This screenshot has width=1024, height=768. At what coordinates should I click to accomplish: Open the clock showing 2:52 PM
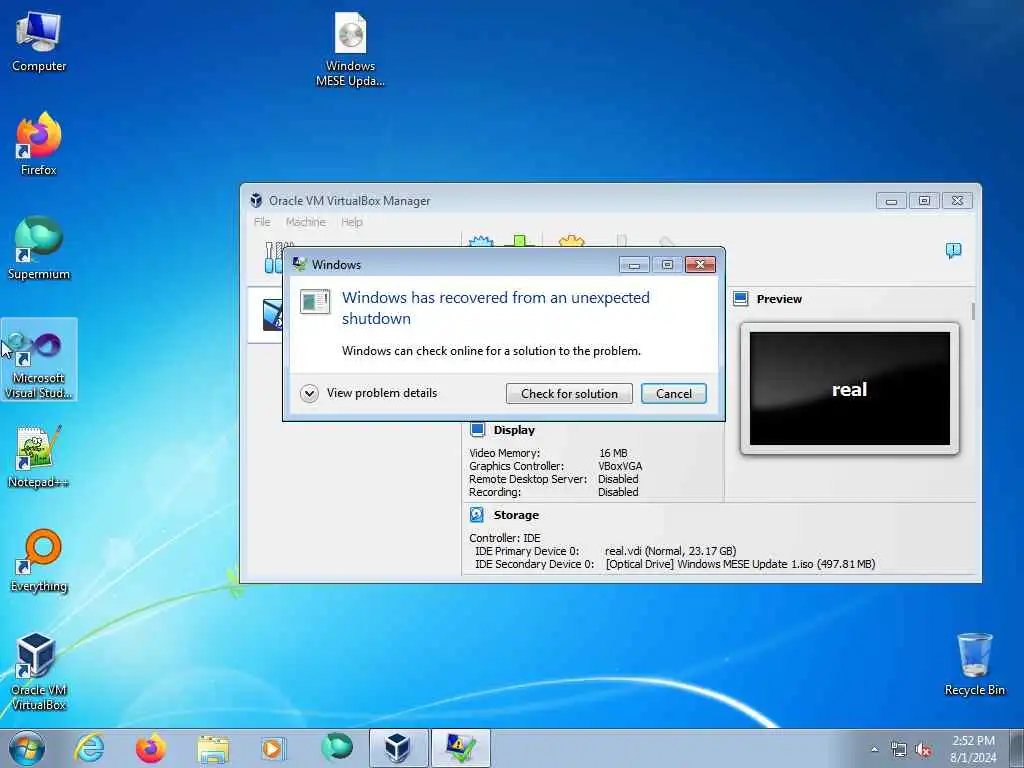pos(973,749)
